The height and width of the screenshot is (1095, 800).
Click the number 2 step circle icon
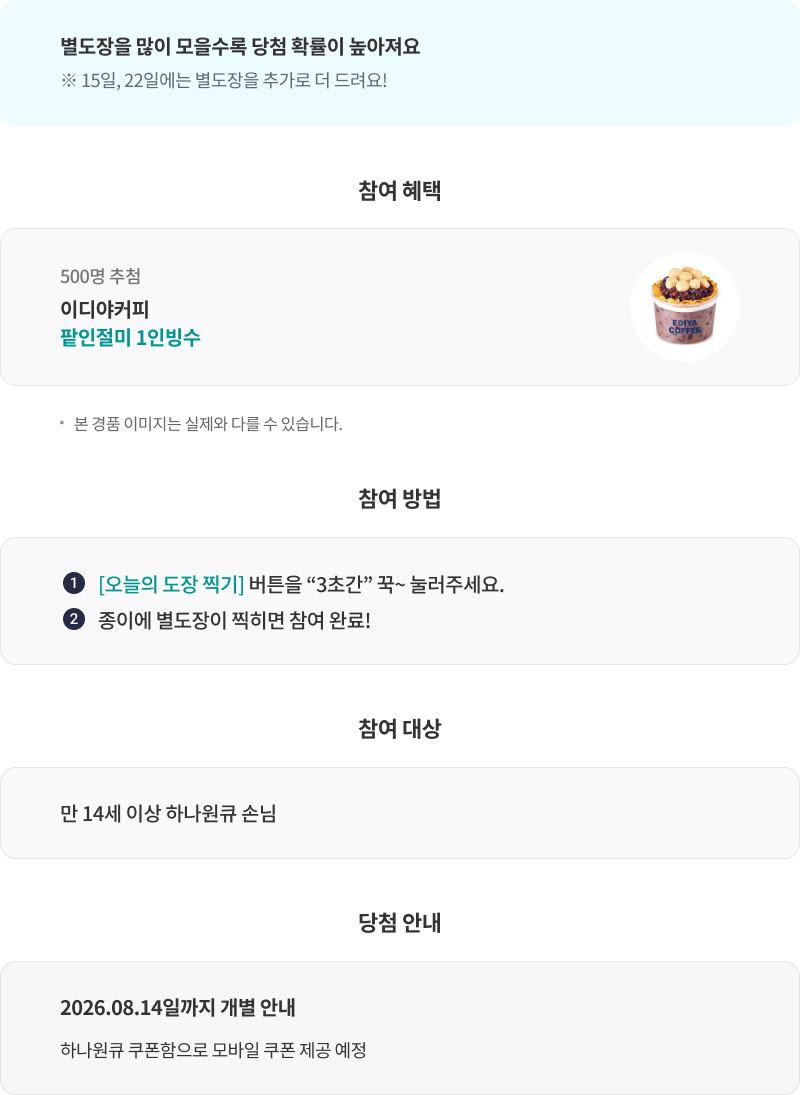73,619
